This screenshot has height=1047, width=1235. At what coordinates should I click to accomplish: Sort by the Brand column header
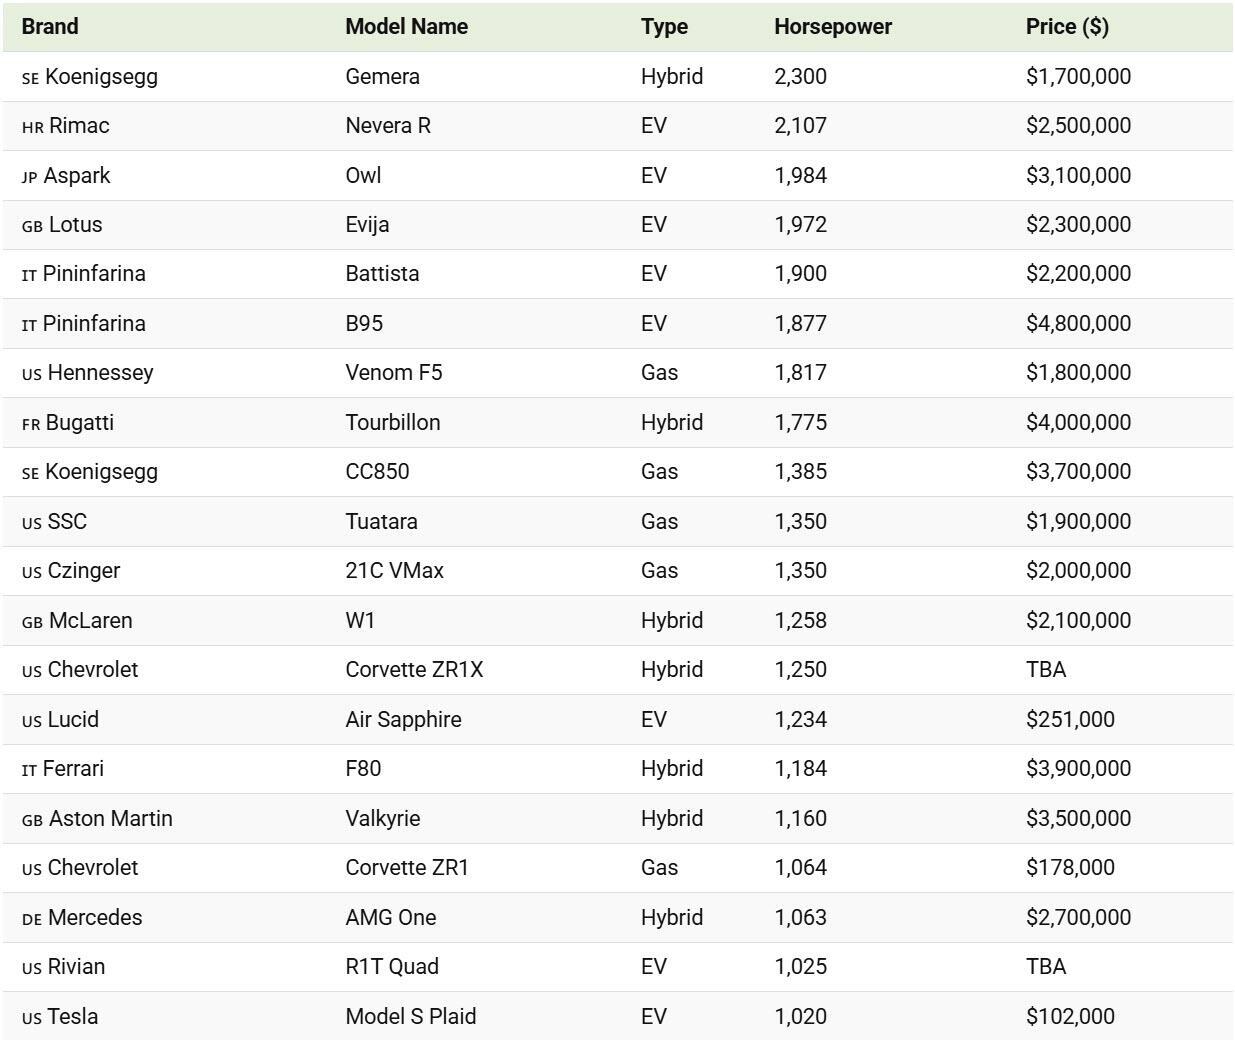[50, 27]
